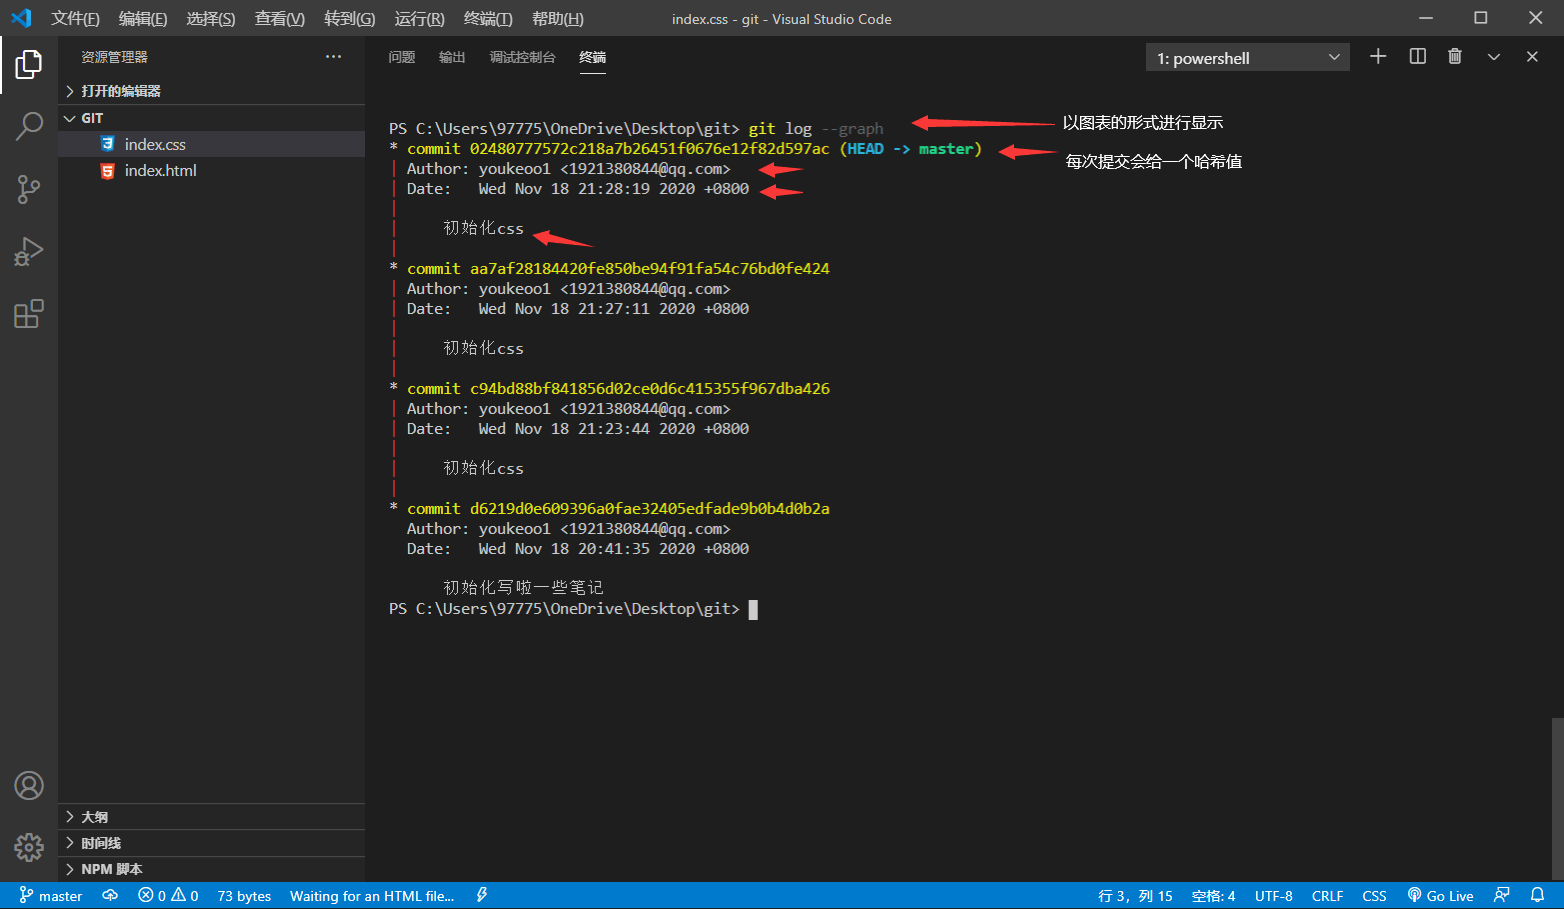Open the Manage gear icon
This screenshot has width=1564, height=909.
coord(29,848)
